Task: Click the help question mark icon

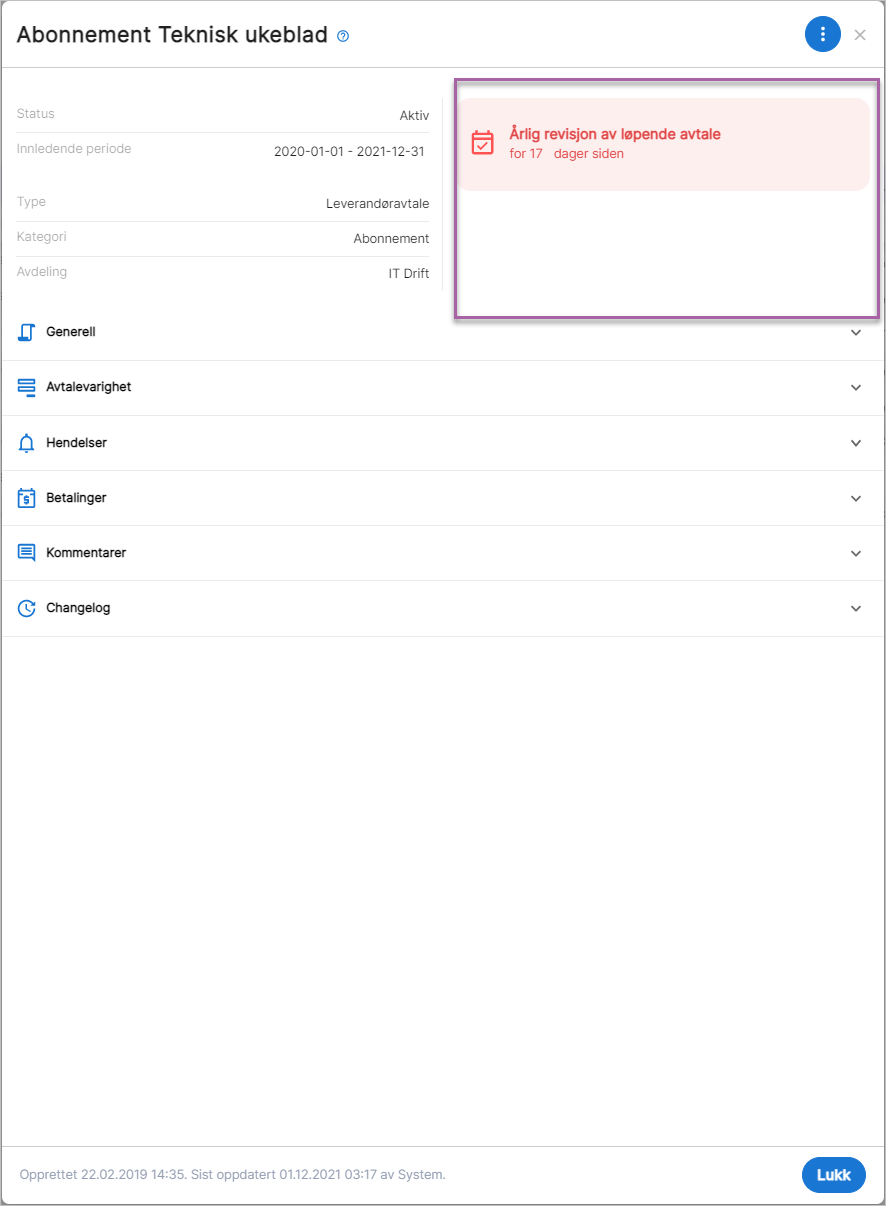Action: (x=343, y=36)
